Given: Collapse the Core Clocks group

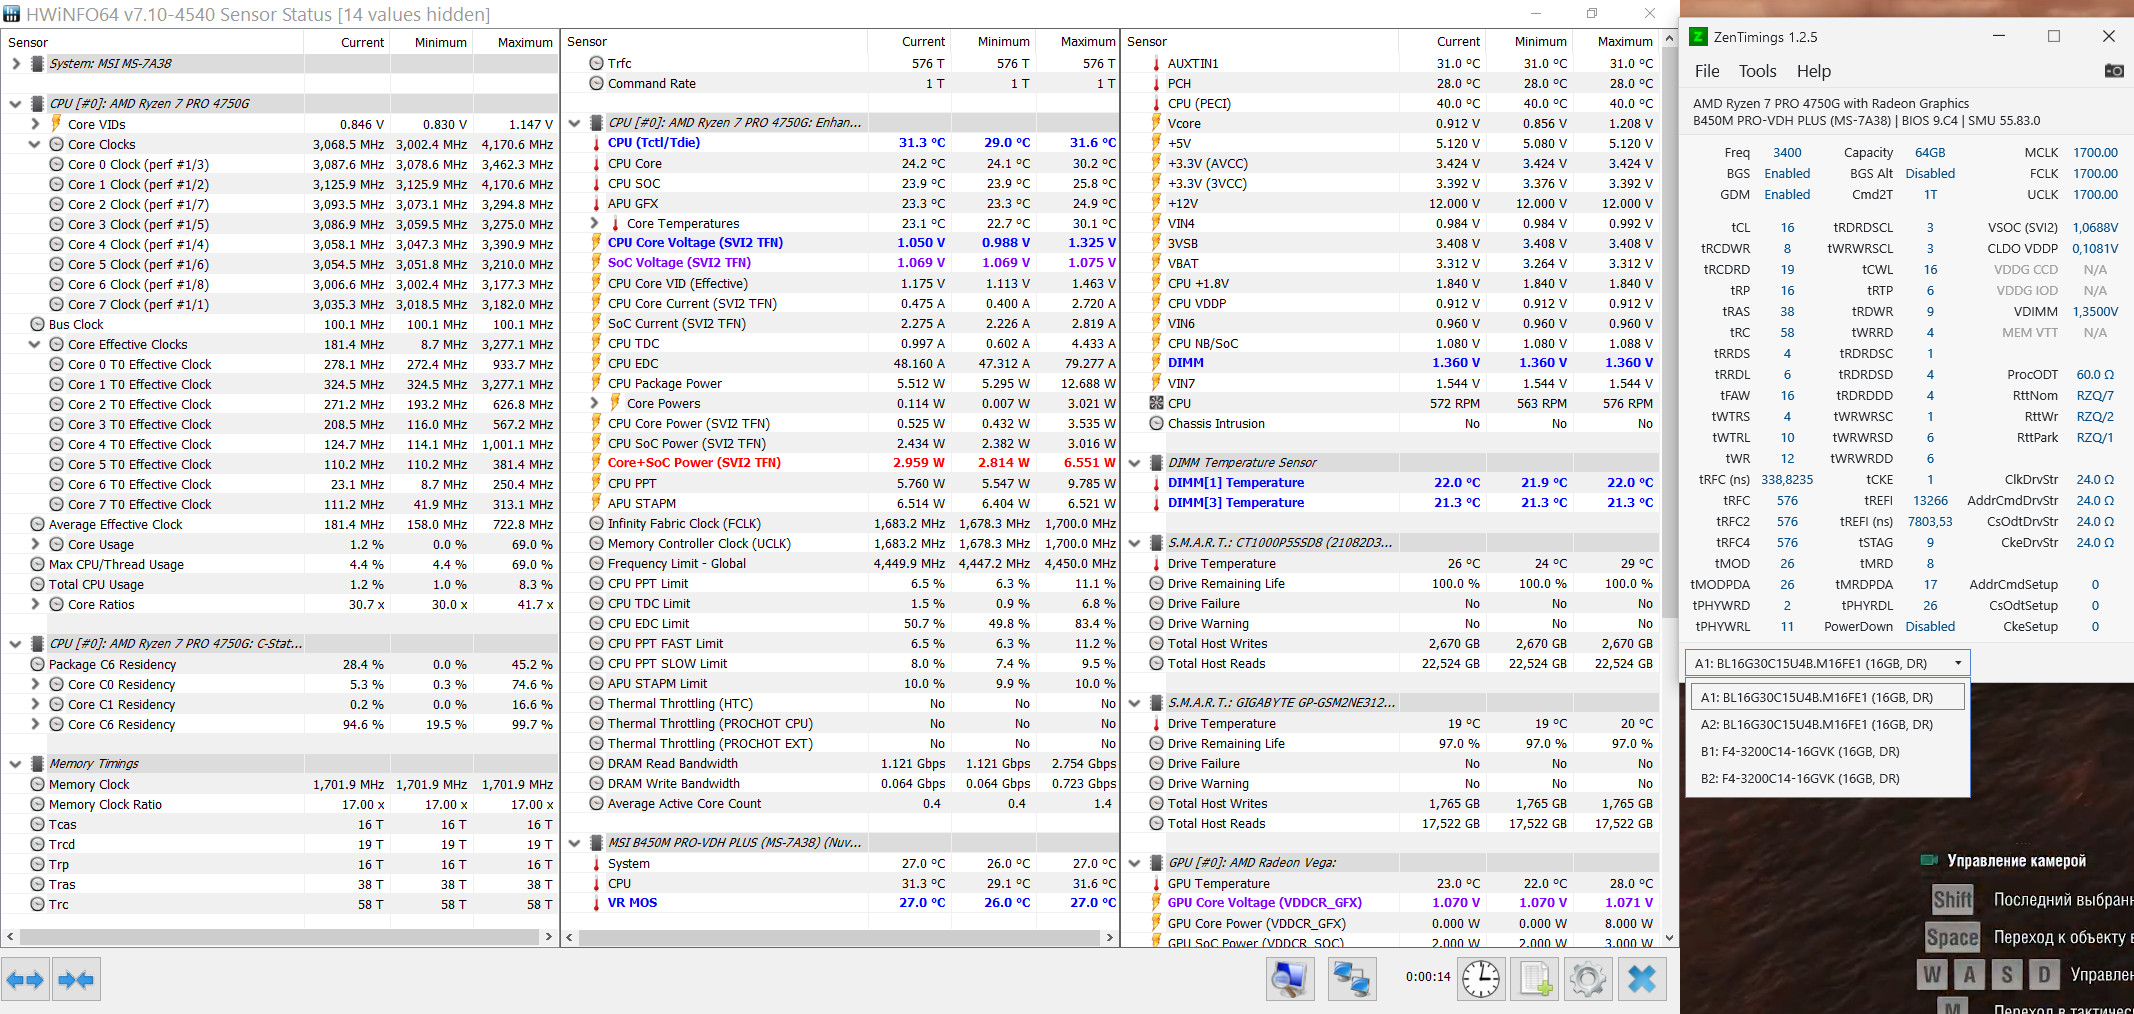Looking at the screenshot, I should [35, 144].
